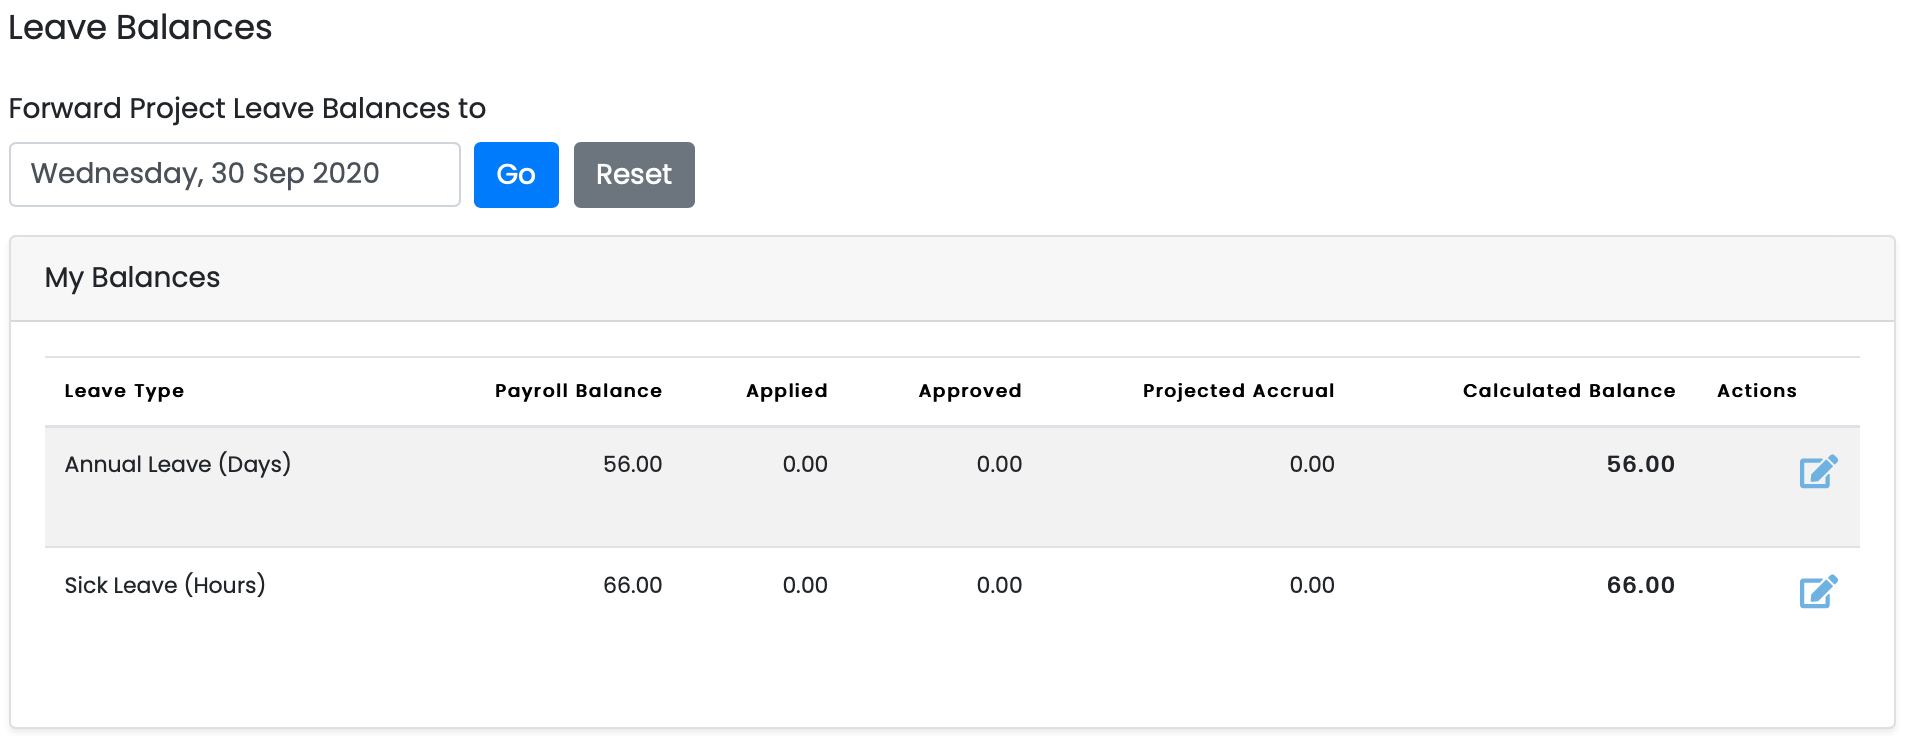Select the Sick Leave (Hours) row label
The width and height of the screenshot is (1906, 736).
pos(165,585)
